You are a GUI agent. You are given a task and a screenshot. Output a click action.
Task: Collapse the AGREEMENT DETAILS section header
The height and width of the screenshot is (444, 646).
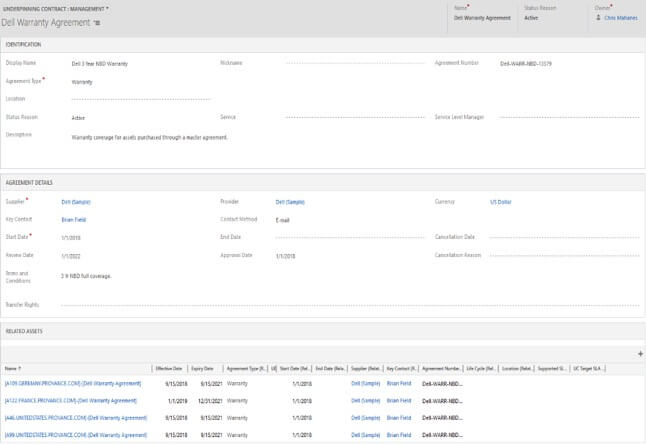pos(29,182)
